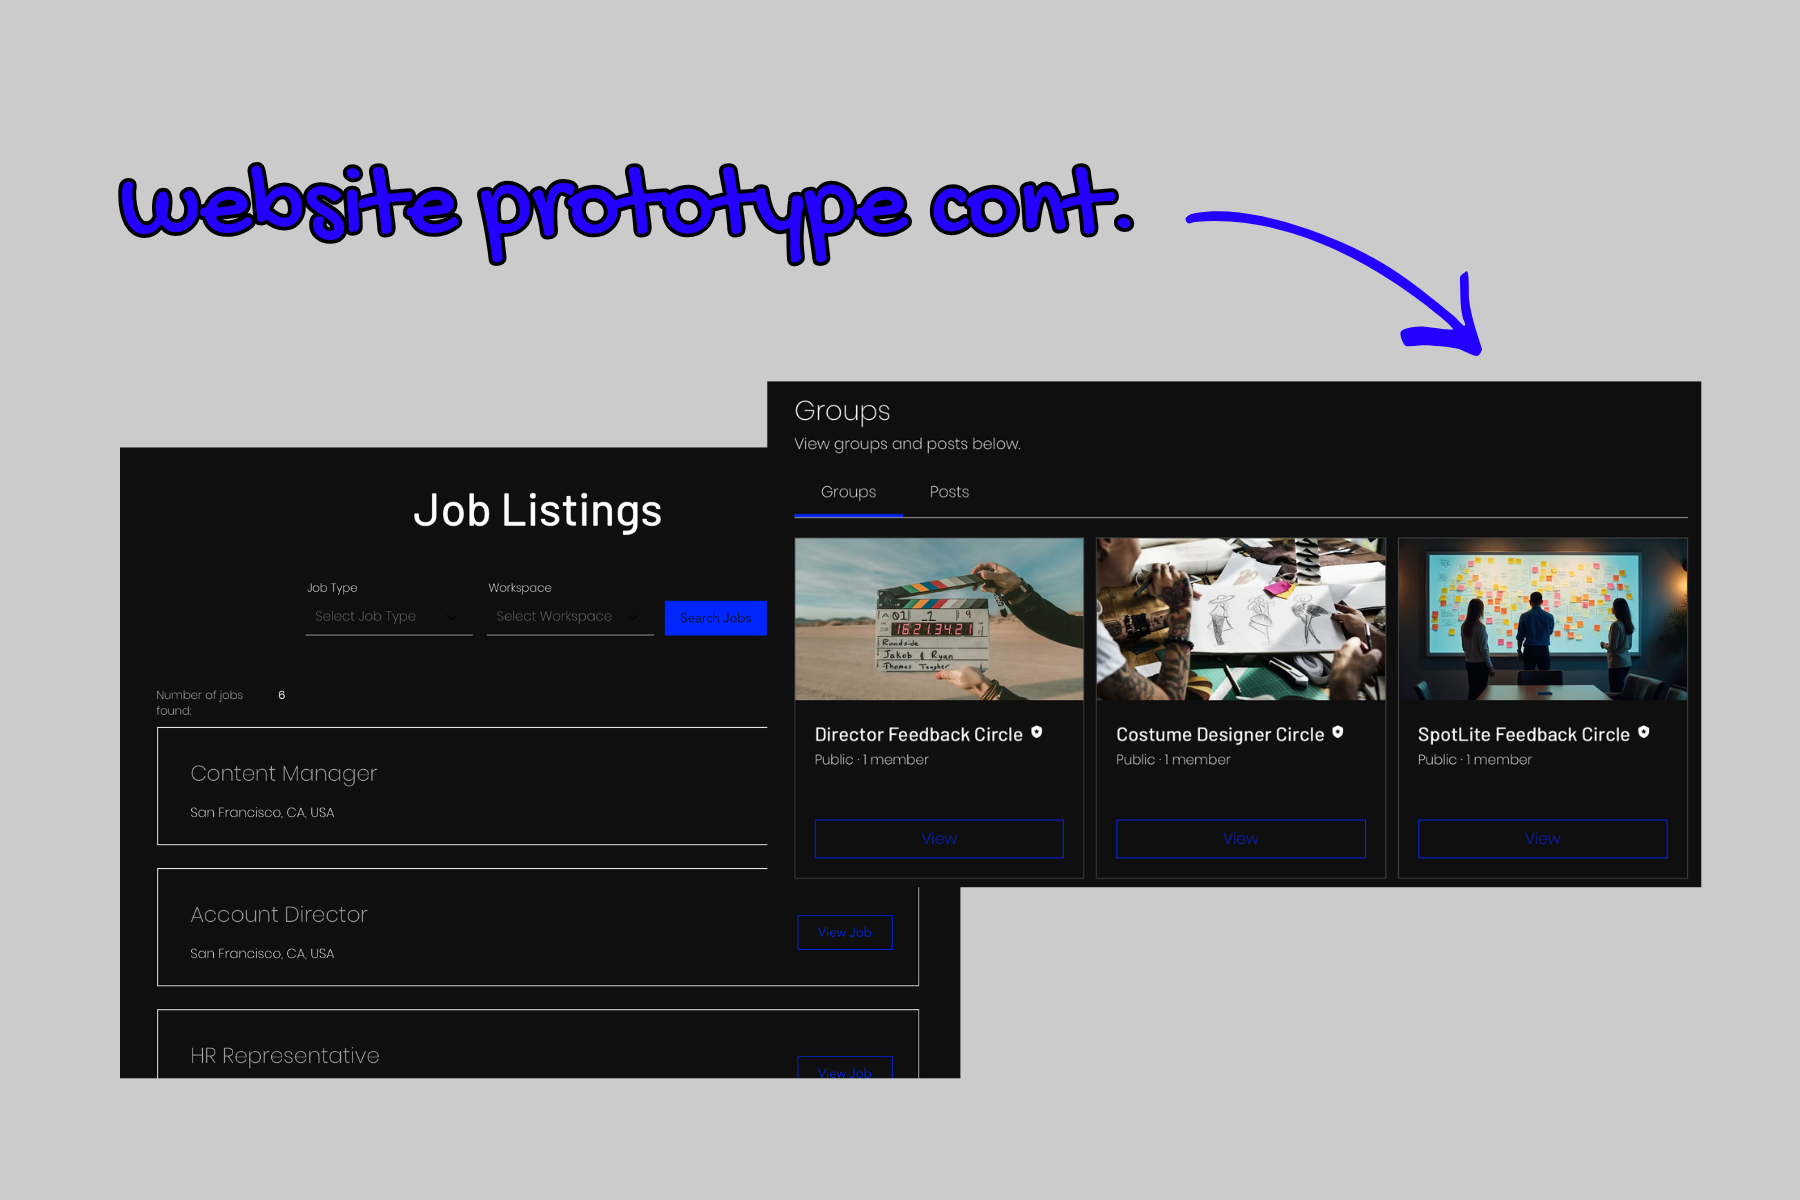This screenshot has height=1200, width=1800.
Task: Click the shield icon beside SpotLite Feedback Circle
Action: [x=1642, y=733]
